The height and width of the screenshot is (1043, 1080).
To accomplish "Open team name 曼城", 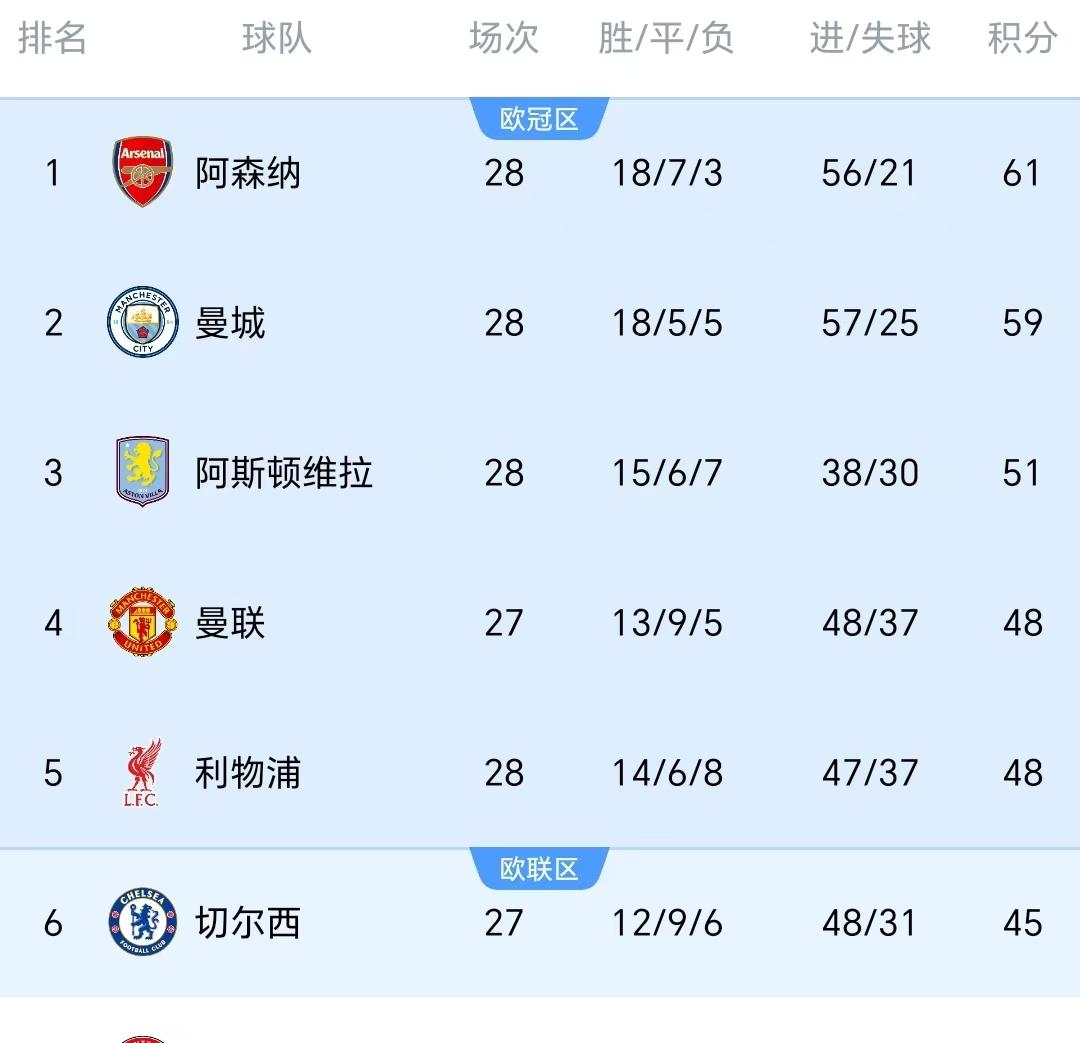I will [230, 322].
